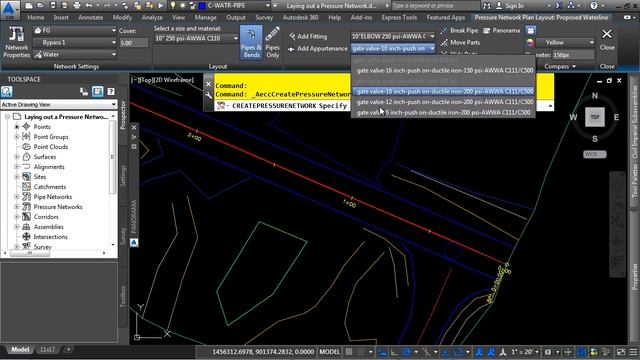Toggle MODEL space status button
Screen dimensions: 640x360
329,352
